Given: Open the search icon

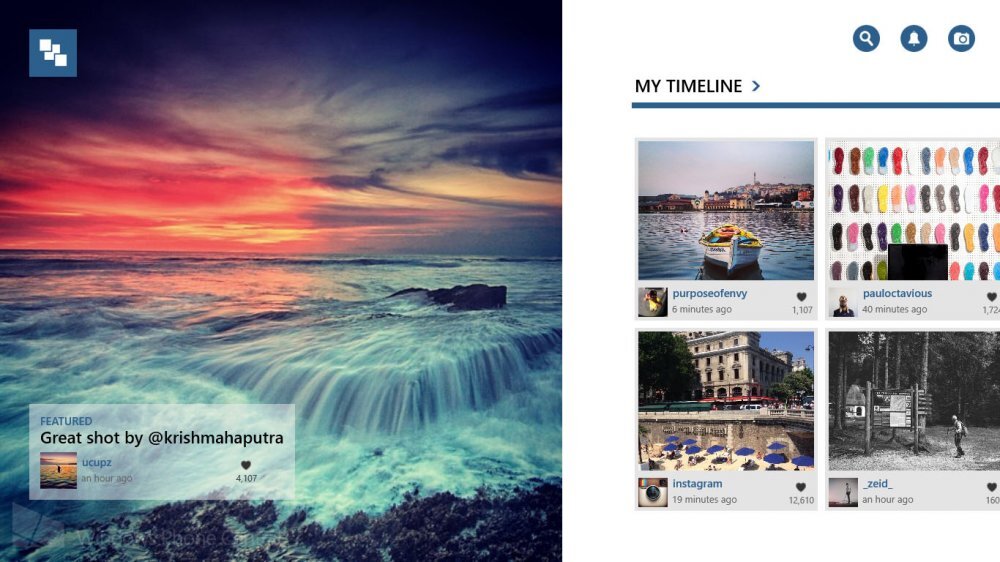Looking at the screenshot, I should (x=866, y=39).
